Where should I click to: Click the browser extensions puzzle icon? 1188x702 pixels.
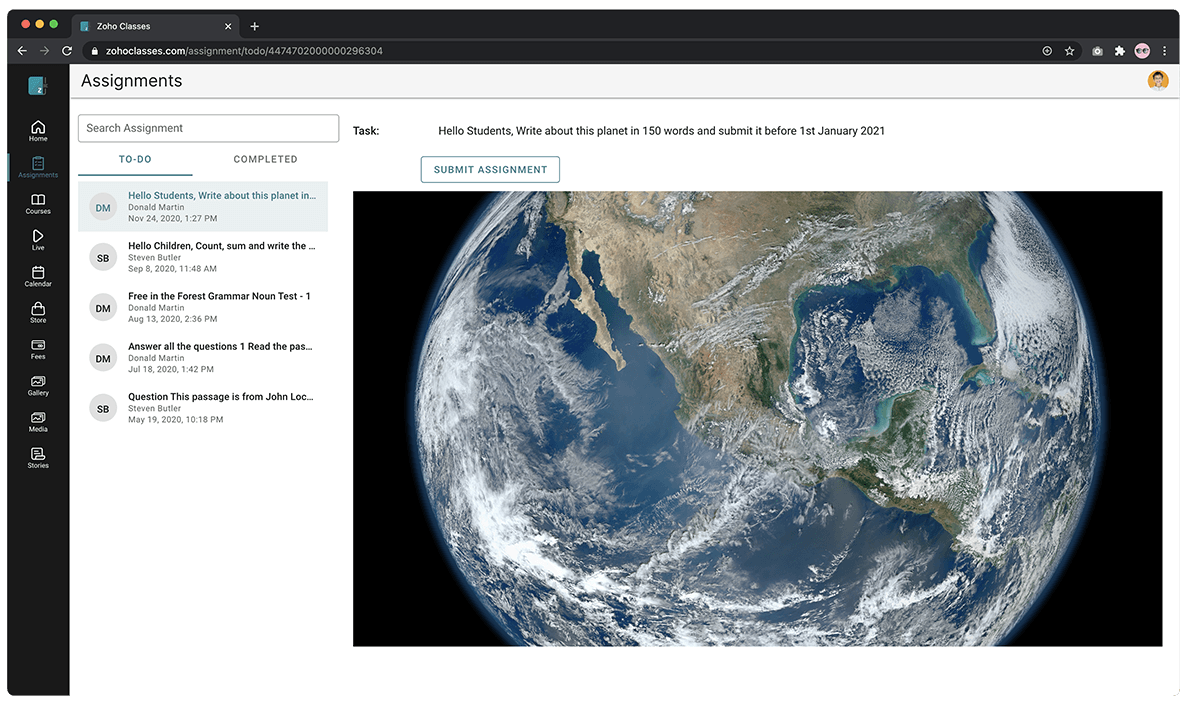[1119, 50]
